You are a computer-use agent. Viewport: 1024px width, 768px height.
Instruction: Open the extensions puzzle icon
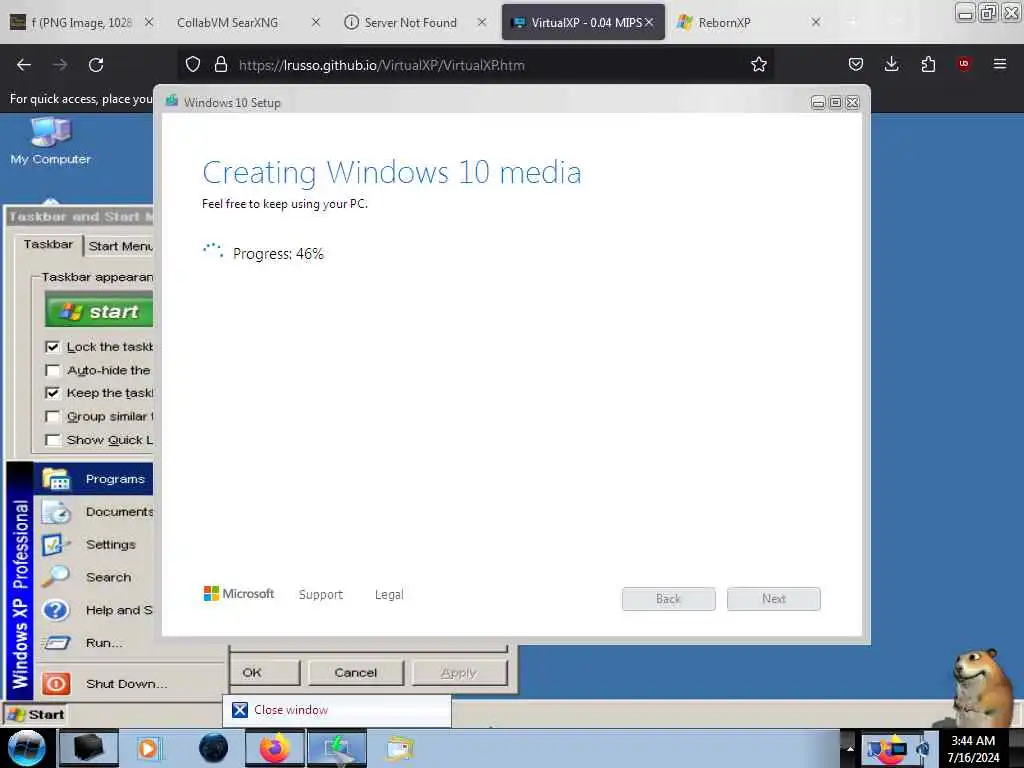928,64
